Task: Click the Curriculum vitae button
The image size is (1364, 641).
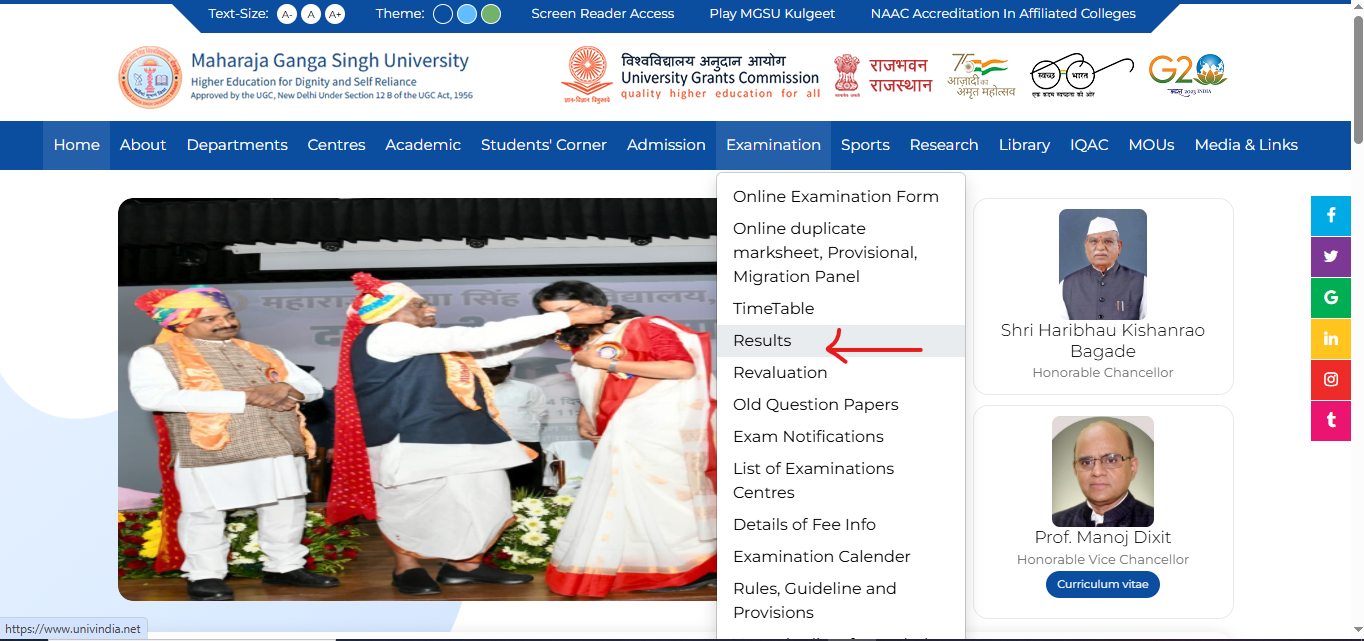Action: coord(1102,584)
